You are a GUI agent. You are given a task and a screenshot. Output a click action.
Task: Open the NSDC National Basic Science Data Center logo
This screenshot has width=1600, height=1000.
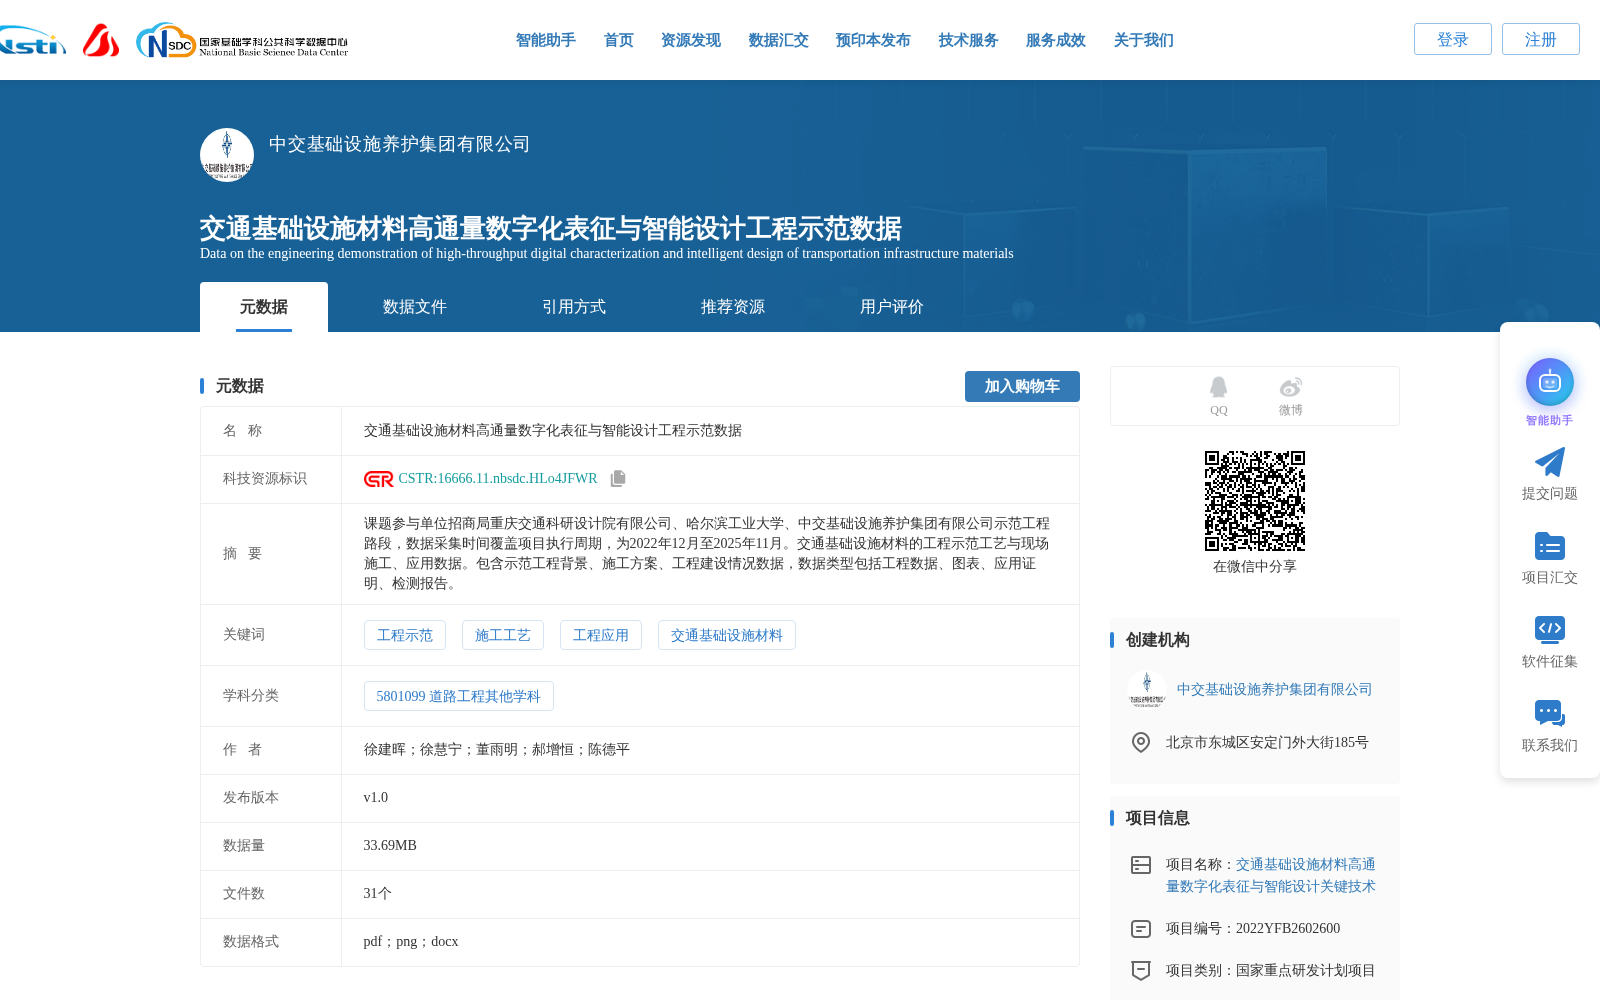point(242,41)
